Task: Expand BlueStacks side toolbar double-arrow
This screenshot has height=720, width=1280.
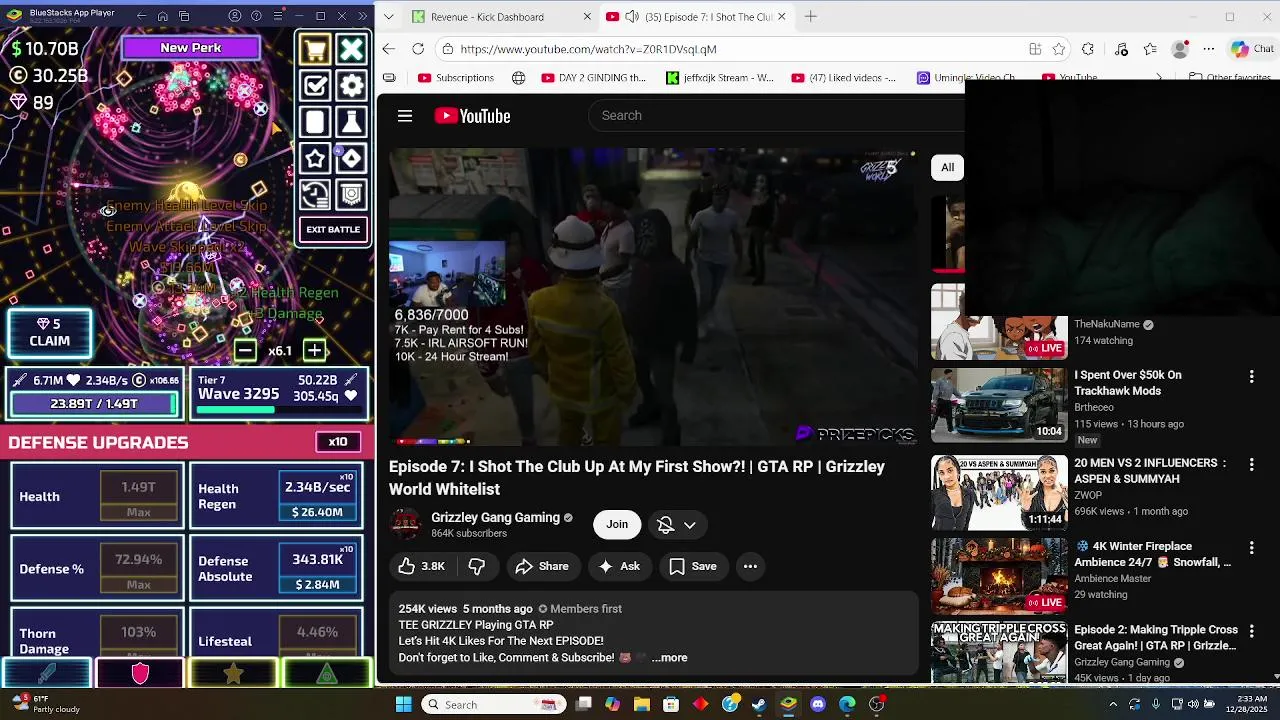Action: pyautogui.click(x=362, y=16)
